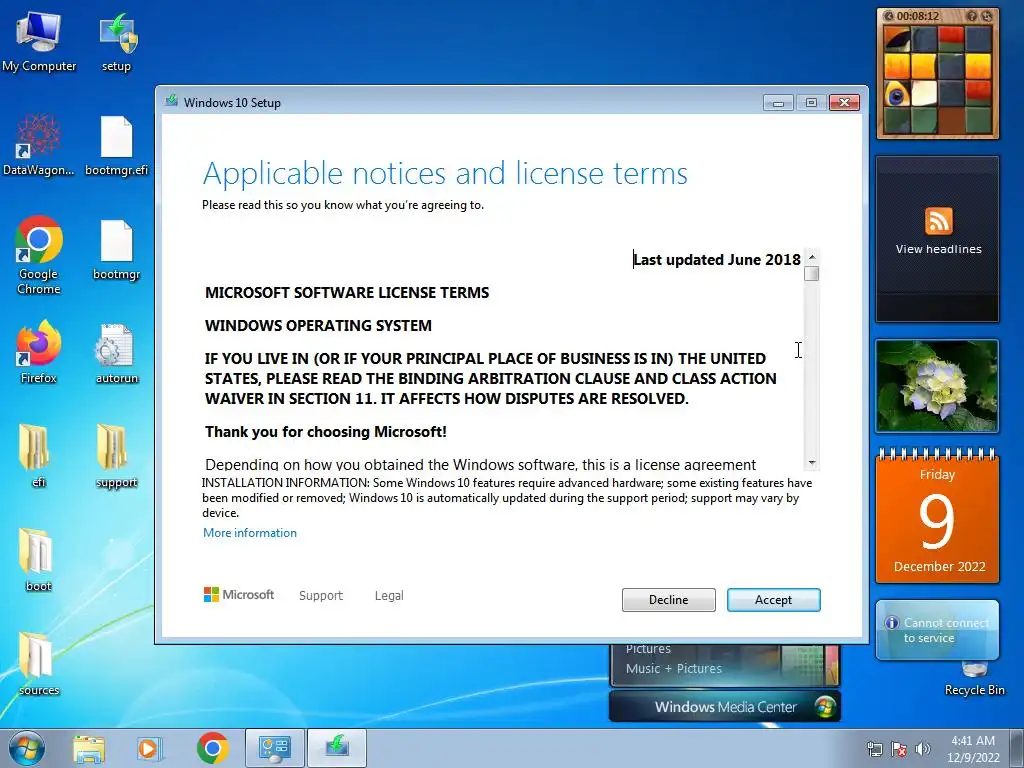1024x768 pixels.
Task: Open the Windows Start menu orb
Action: coord(27,748)
